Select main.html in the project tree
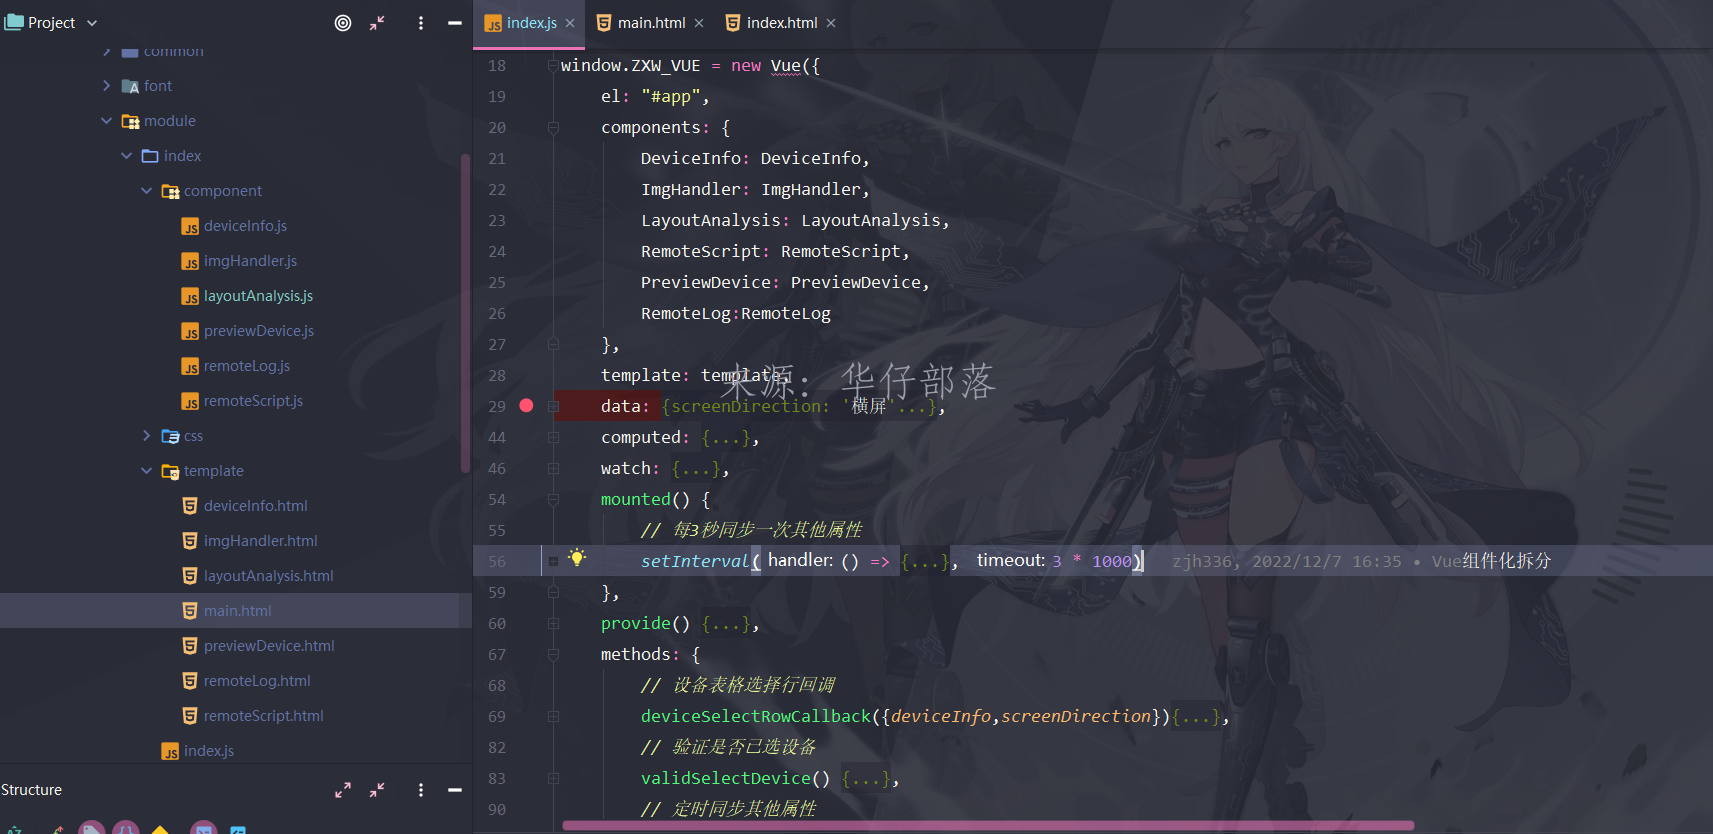The height and width of the screenshot is (834, 1713). 237,611
